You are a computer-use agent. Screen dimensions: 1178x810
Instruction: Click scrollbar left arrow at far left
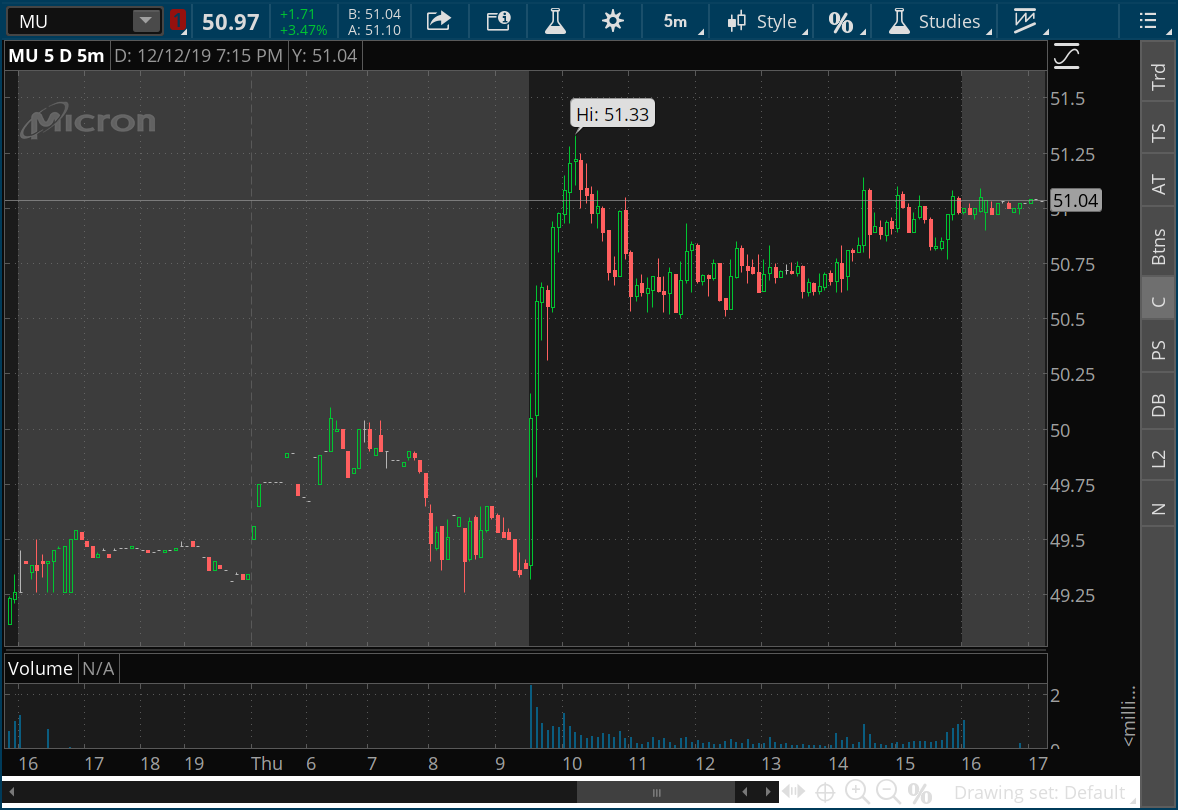pyautogui.click(x=11, y=792)
